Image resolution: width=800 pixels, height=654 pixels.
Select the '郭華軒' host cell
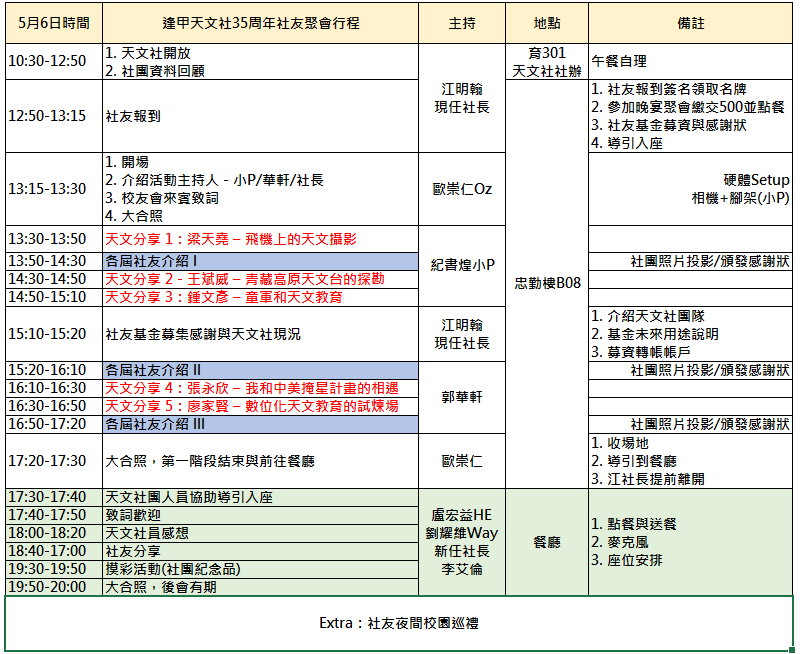(462, 397)
